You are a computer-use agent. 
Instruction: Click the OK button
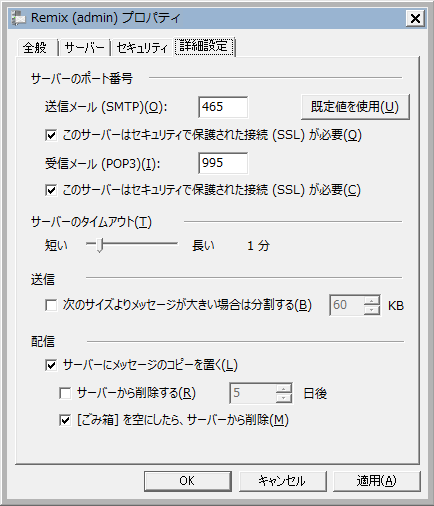pyautogui.click(x=188, y=481)
